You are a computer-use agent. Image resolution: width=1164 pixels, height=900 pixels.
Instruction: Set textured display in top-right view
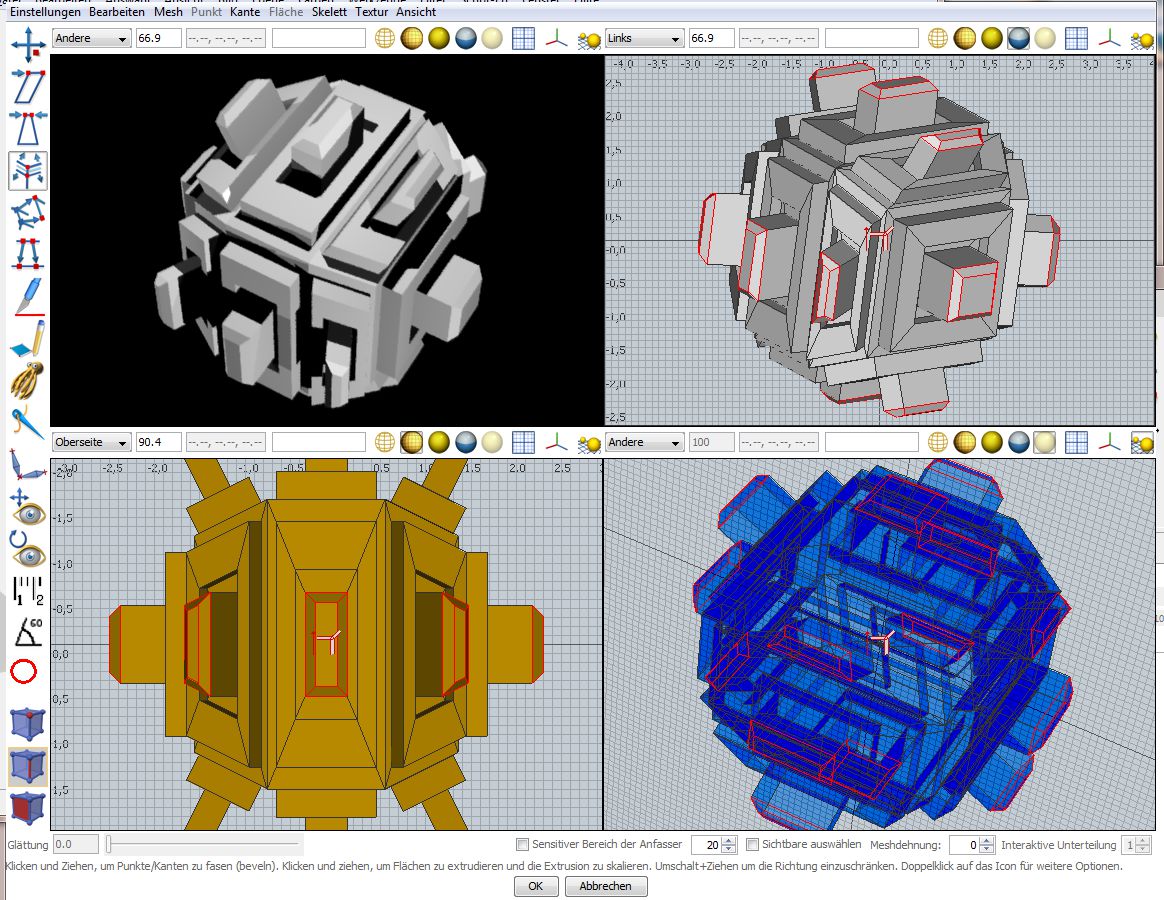tap(1018, 38)
